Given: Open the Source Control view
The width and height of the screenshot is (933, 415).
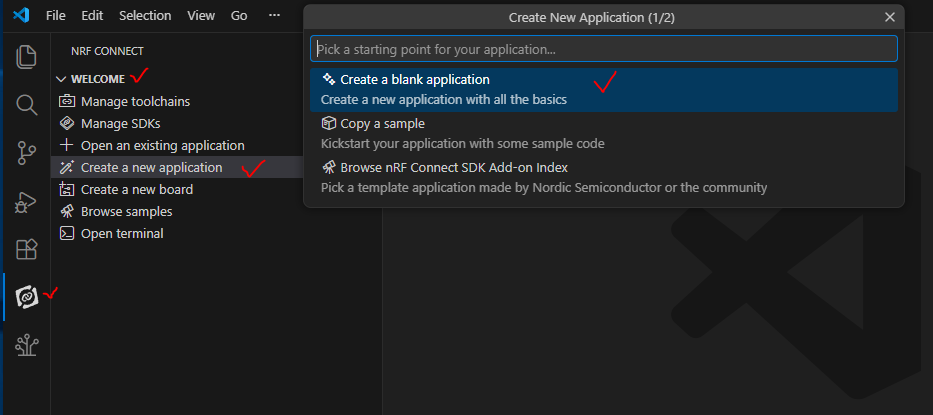Looking at the screenshot, I should 26,154.
